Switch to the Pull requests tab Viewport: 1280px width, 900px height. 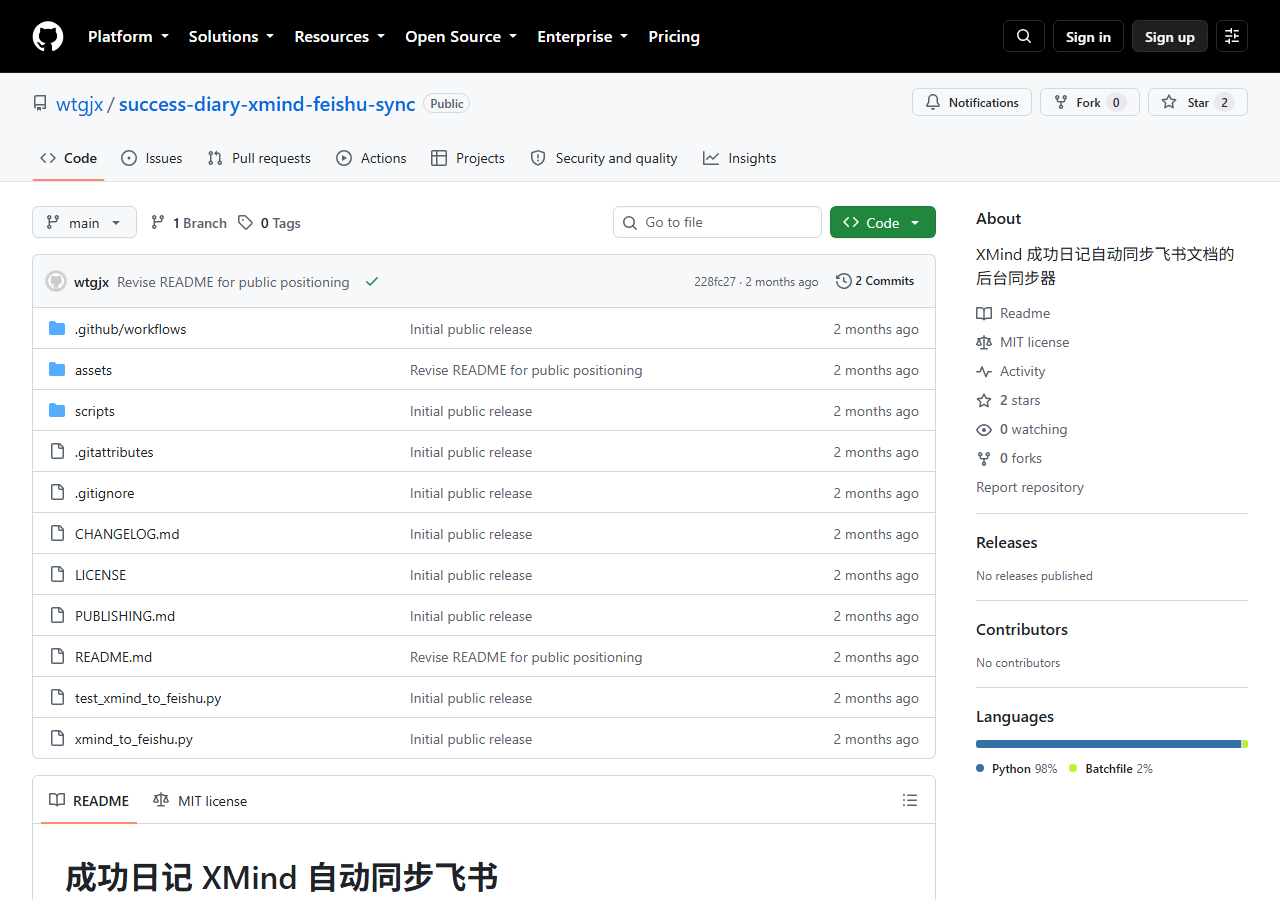pos(259,158)
